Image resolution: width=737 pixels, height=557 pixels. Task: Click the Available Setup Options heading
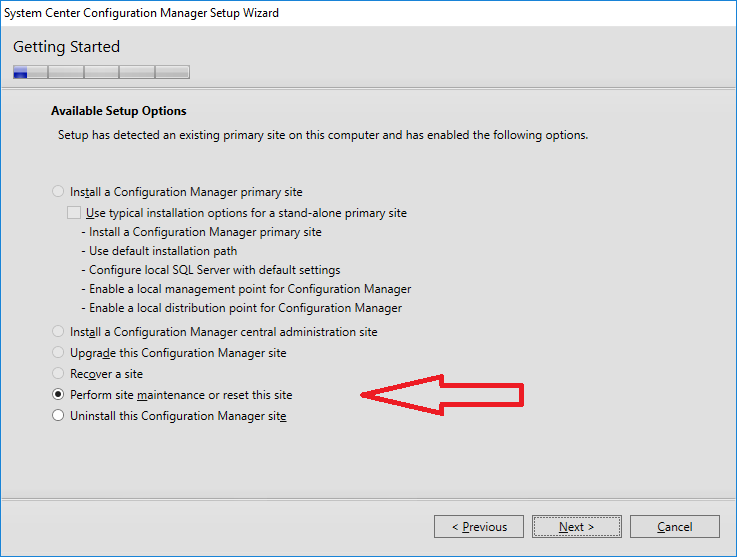pos(118,111)
